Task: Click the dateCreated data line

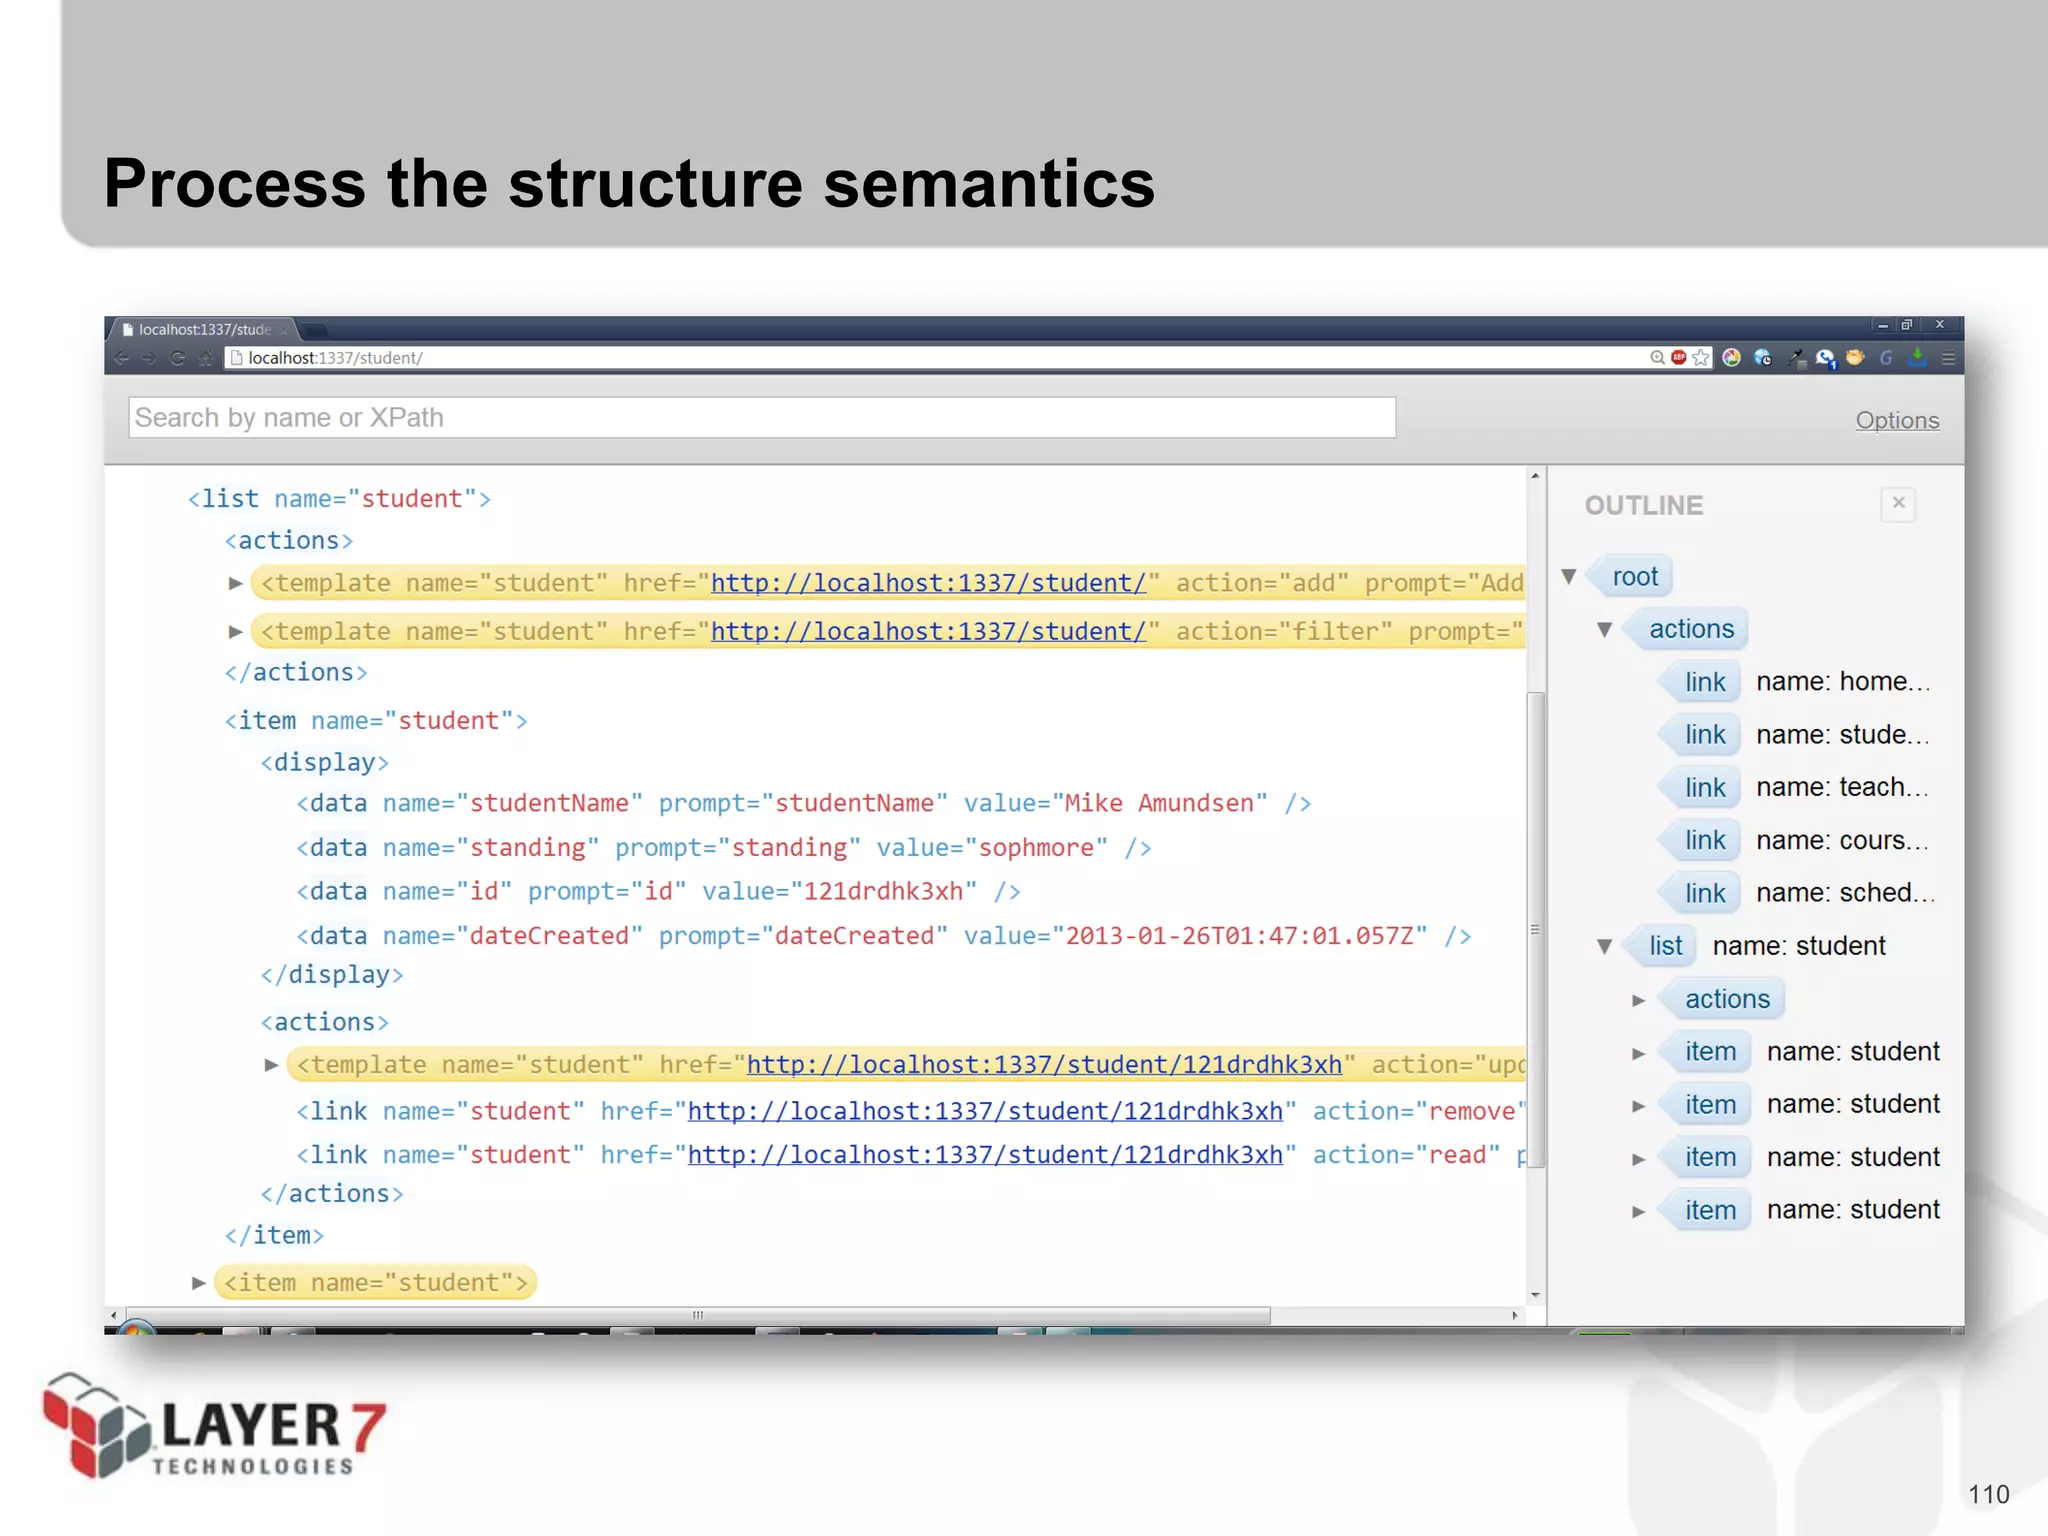Action: tap(883, 936)
